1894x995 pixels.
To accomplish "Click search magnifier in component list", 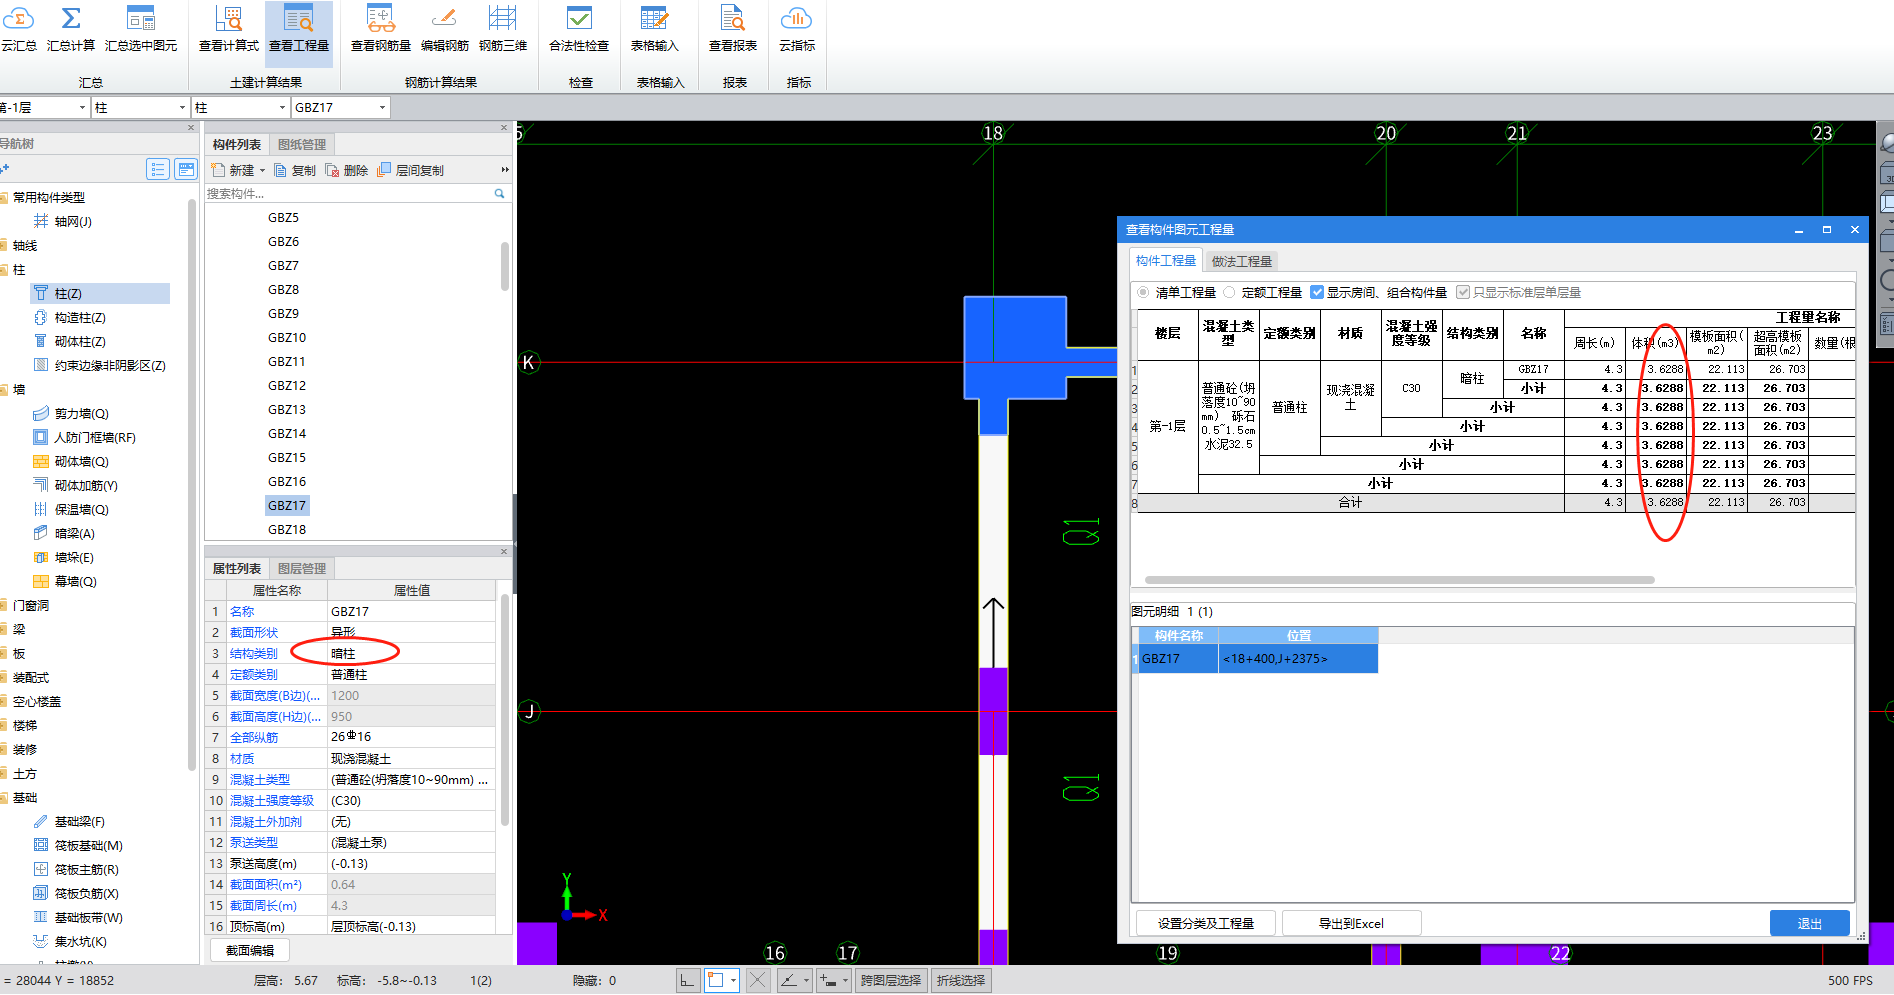I will (499, 194).
